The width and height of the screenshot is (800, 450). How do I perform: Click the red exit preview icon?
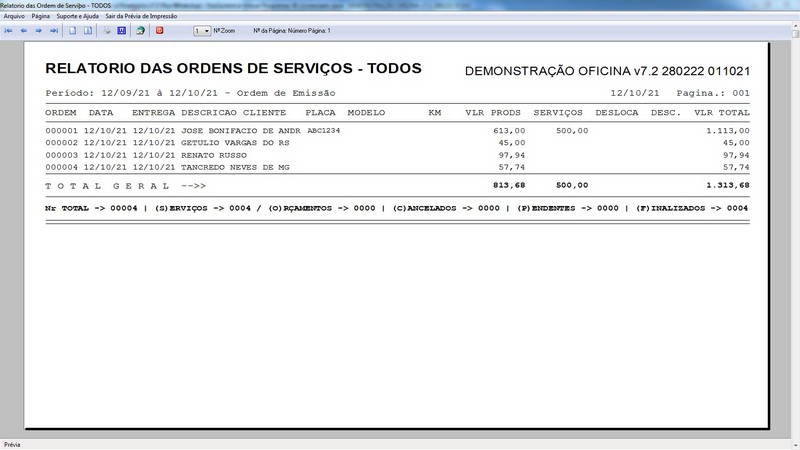[160, 31]
